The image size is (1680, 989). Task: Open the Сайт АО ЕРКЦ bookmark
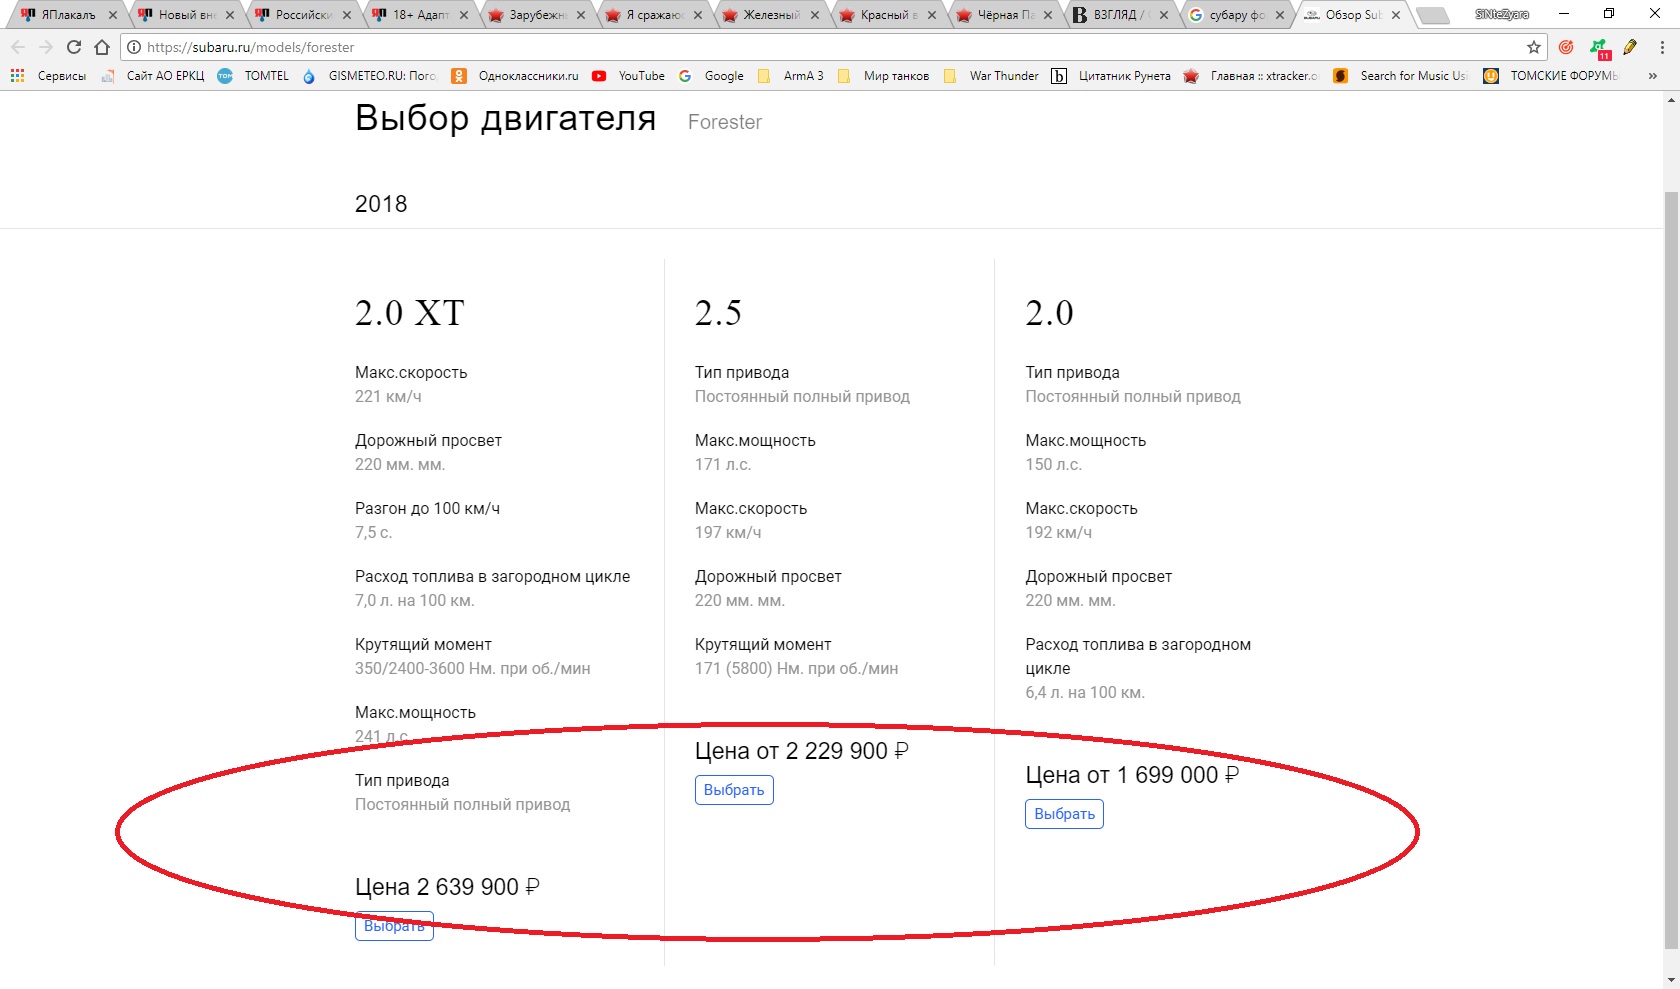click(x=153, y=76)
